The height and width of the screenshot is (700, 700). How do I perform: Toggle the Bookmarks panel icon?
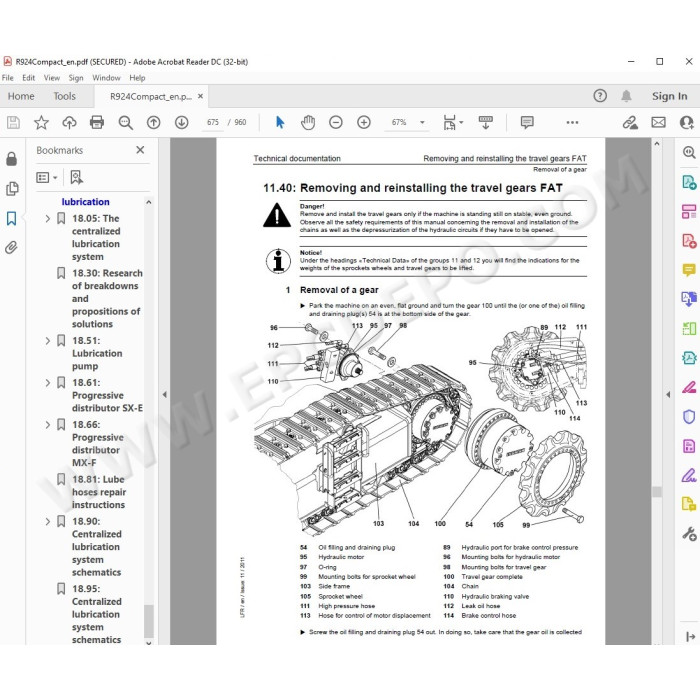[12, 218]
